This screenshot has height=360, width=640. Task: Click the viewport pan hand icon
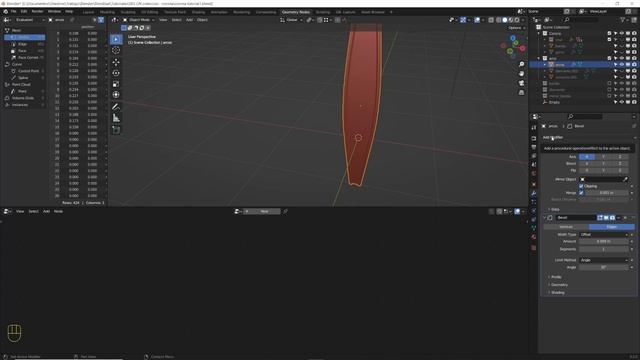point(521,74)
